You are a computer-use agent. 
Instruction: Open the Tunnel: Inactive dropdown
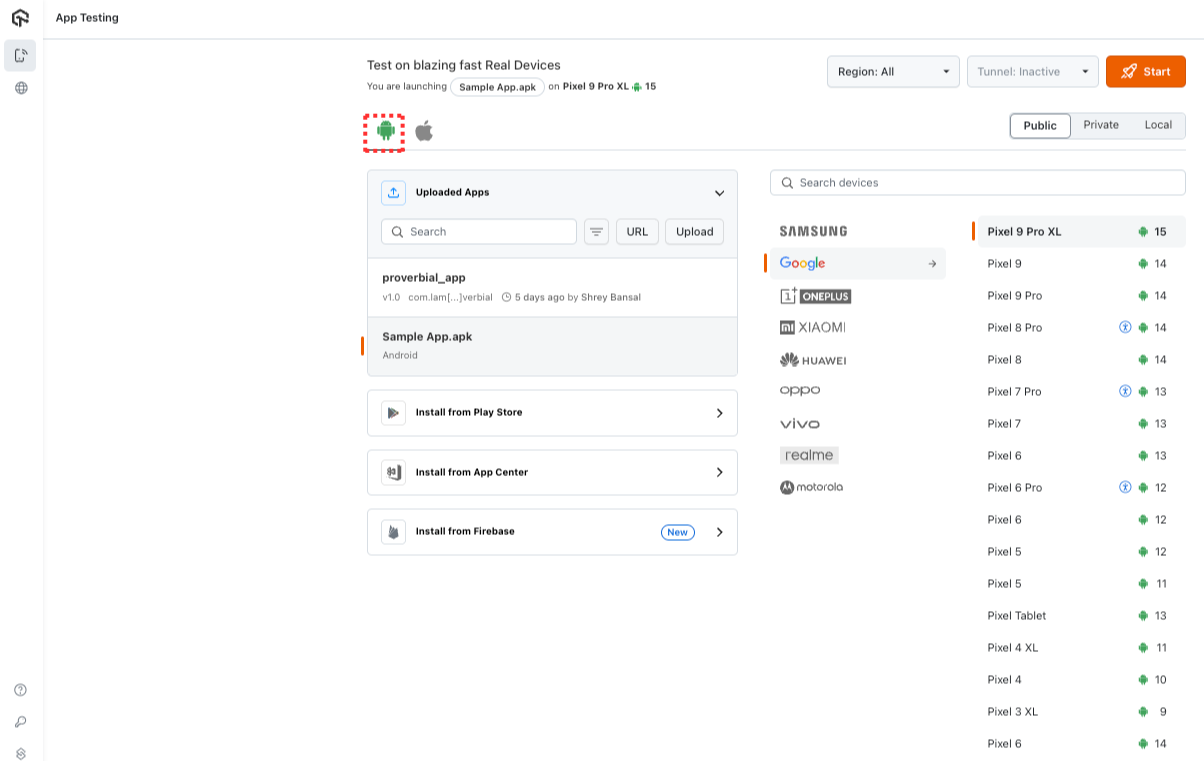coord(1032,71)
